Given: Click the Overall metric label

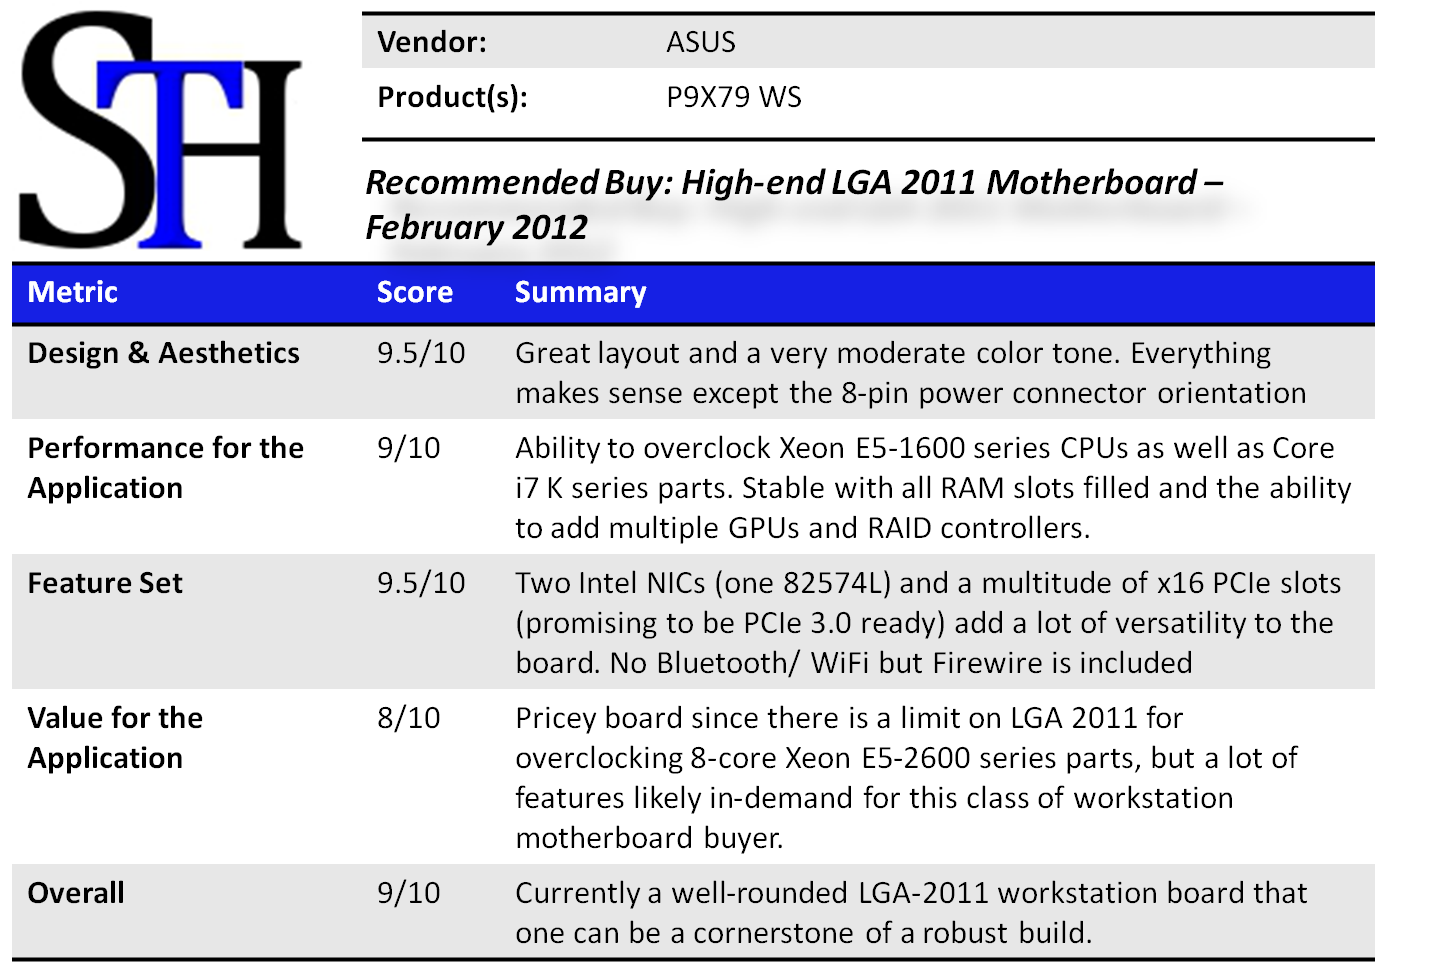Looking at the screenshot, I should coord(76,893).
